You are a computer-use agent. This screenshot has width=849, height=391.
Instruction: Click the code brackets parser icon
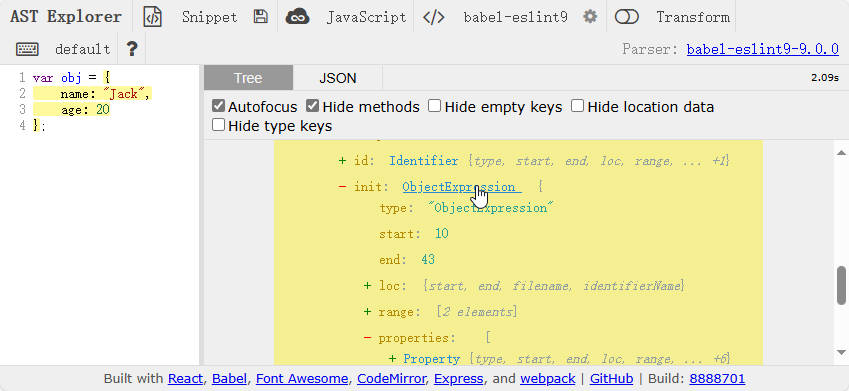coord(434,17)
